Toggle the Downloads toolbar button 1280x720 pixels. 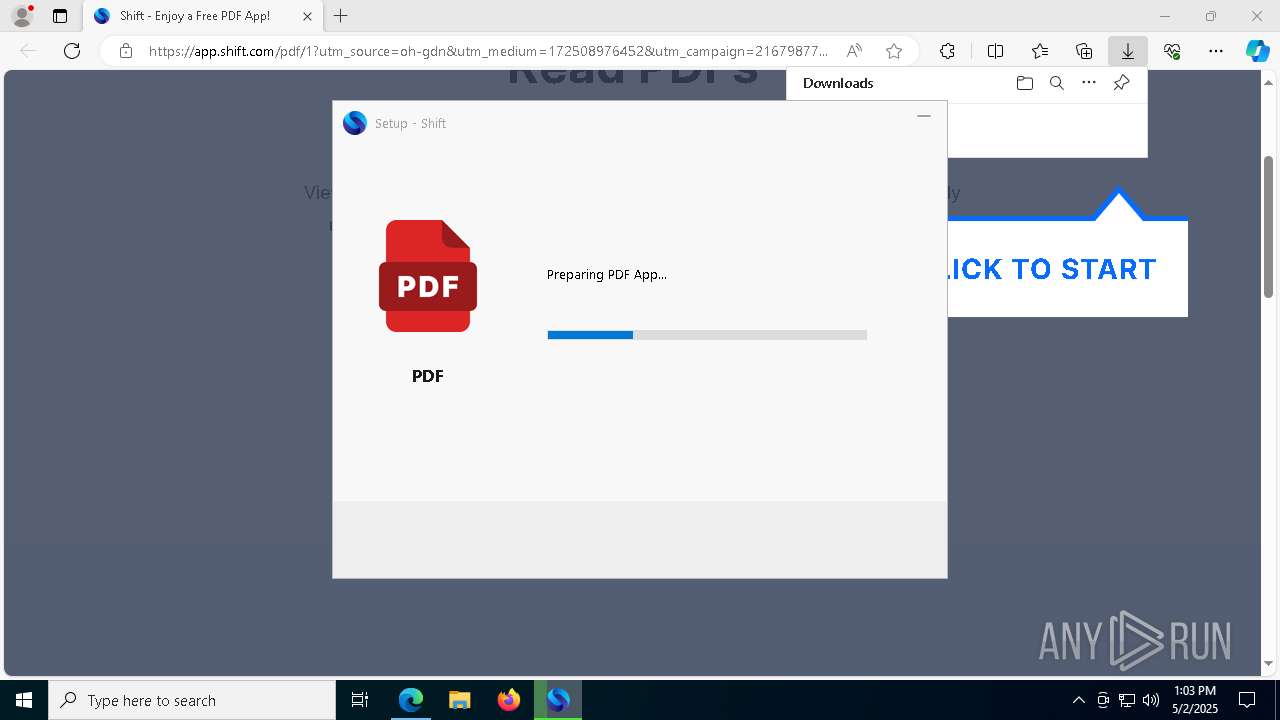(x=1128, y=51)
